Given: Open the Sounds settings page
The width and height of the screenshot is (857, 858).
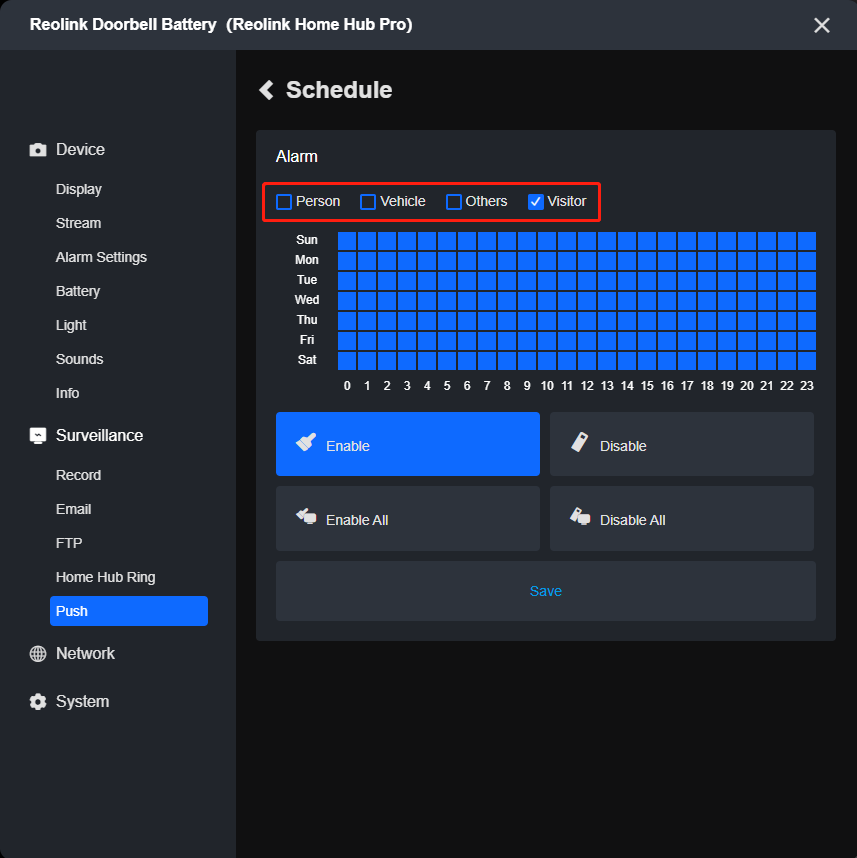Looking at the screenshot, I should pyautogui.click(x=79, y=359).
